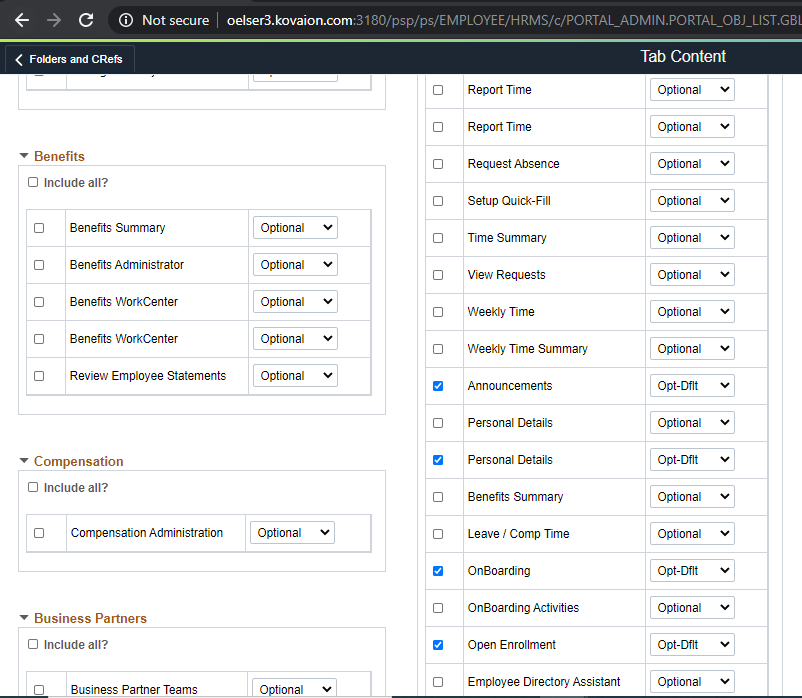Screen dimensions: 802x698
Task: Click the Weekly Time Summary label
Action: [527, 349]
